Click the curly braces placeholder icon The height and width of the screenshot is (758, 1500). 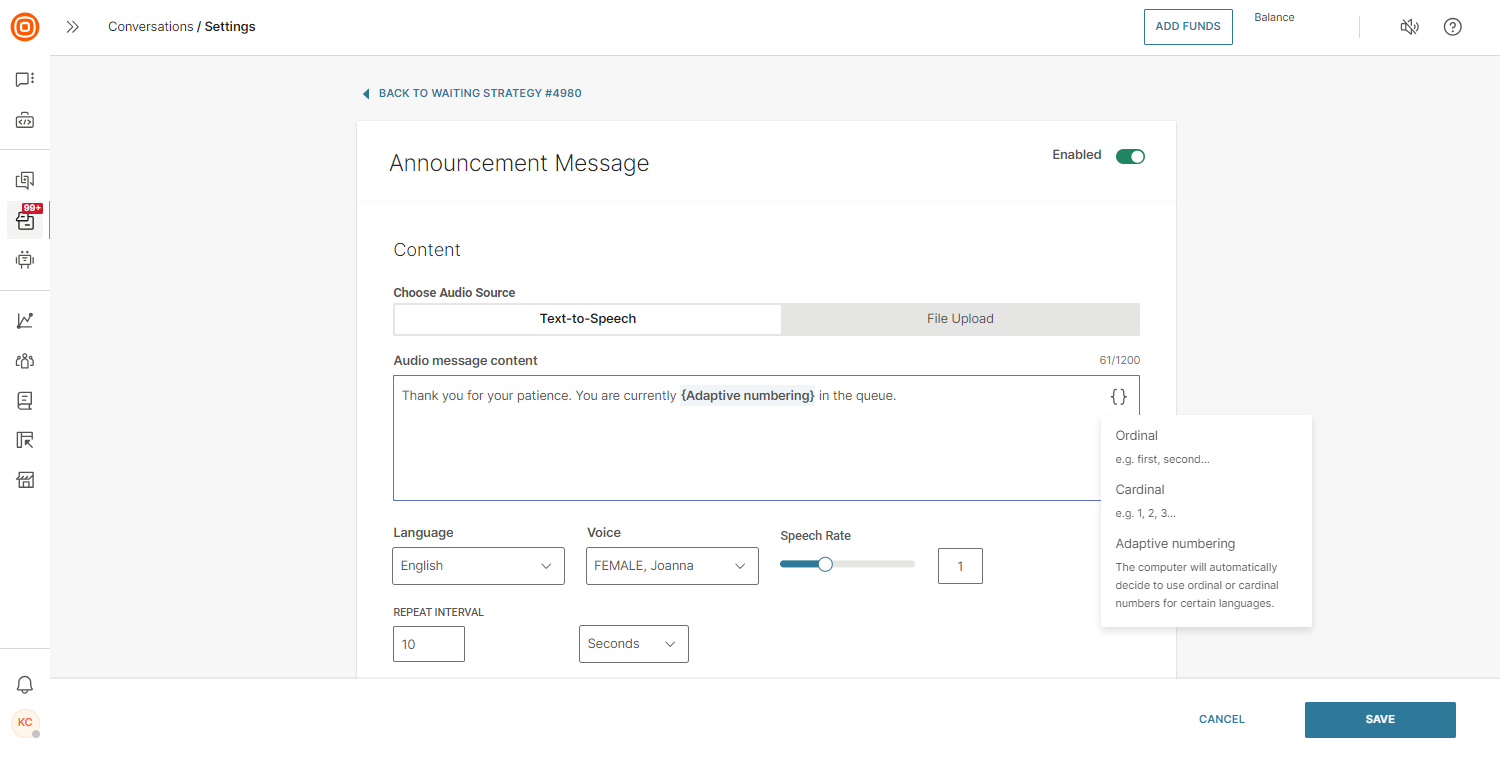(1118, 397)
